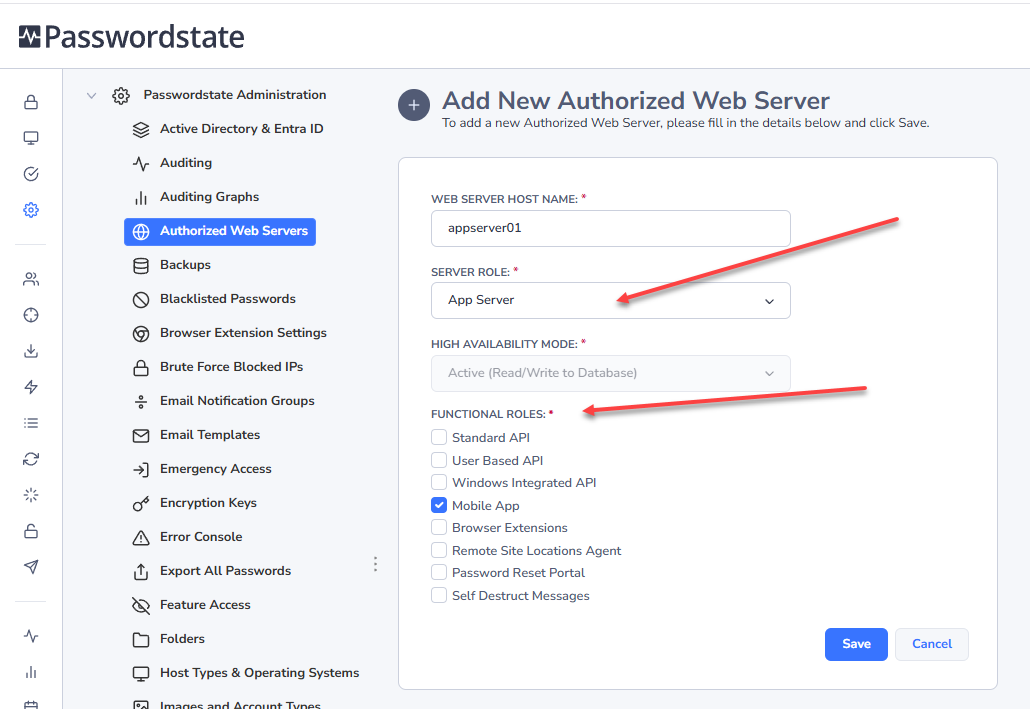Tick Remote Site Locations Agent checkbox
1030x709 pixels.
pyautogui.click(x=439, y=550)
